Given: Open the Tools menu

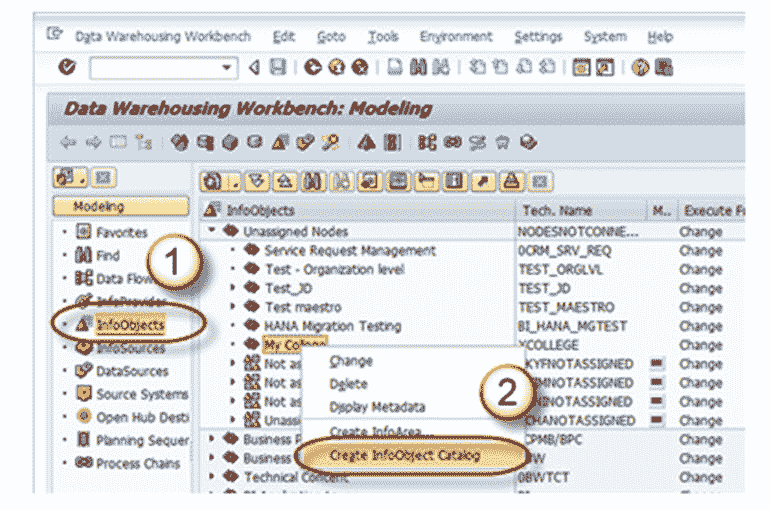Looking at the screenshot, I should [x=383, y=36].
